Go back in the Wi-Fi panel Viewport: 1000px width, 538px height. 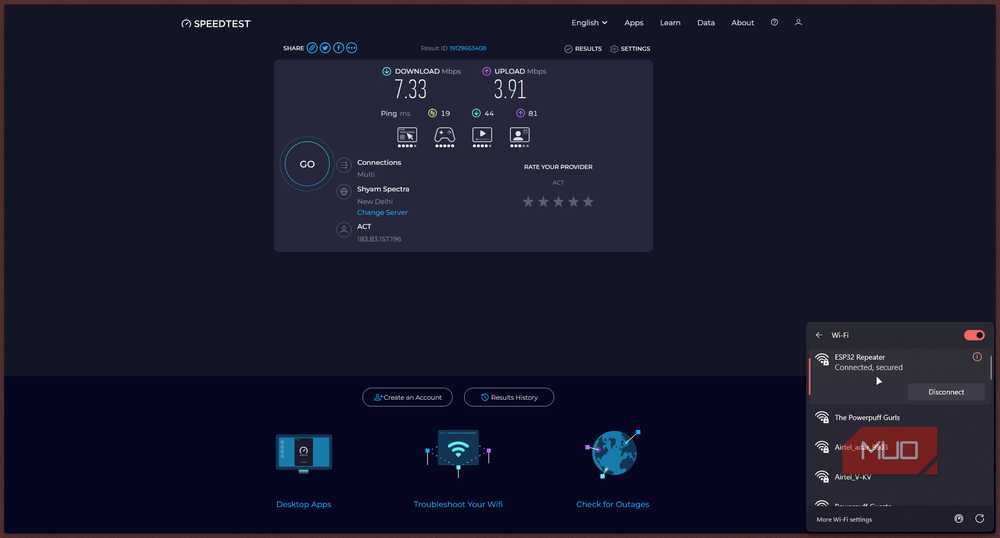tap(819, 335)
